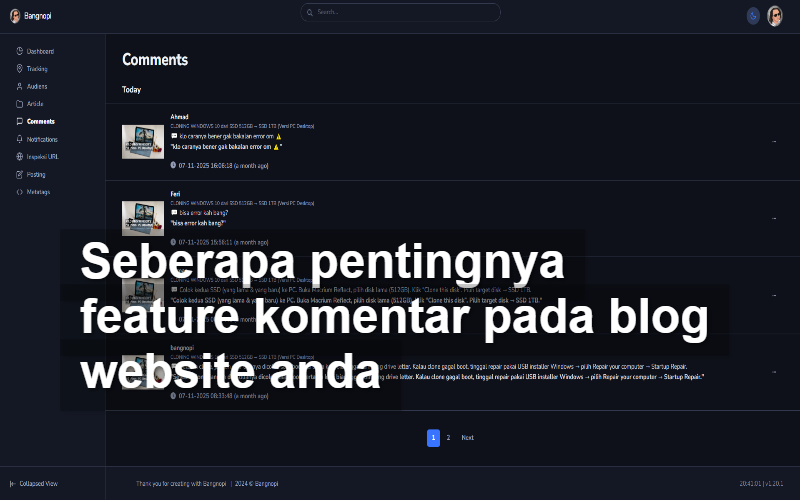Click the Posting edit icon
Screen dimensions: 800x500
click(20, 174)
